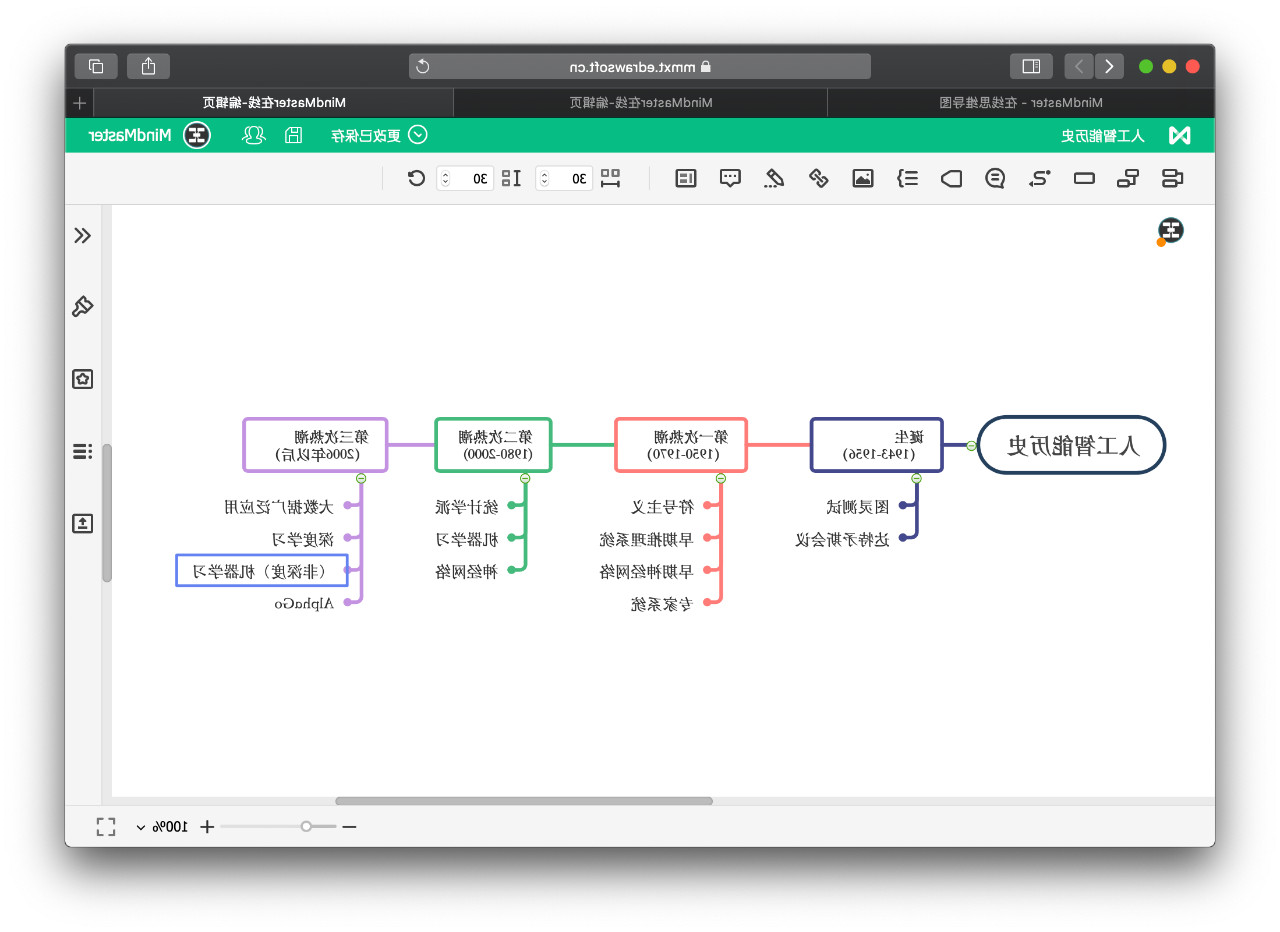This screenshot has height=932, width=1280.
Task: Switch to middle MindMaster在线-编辑页 tab
Action: [x=641, y=103]
